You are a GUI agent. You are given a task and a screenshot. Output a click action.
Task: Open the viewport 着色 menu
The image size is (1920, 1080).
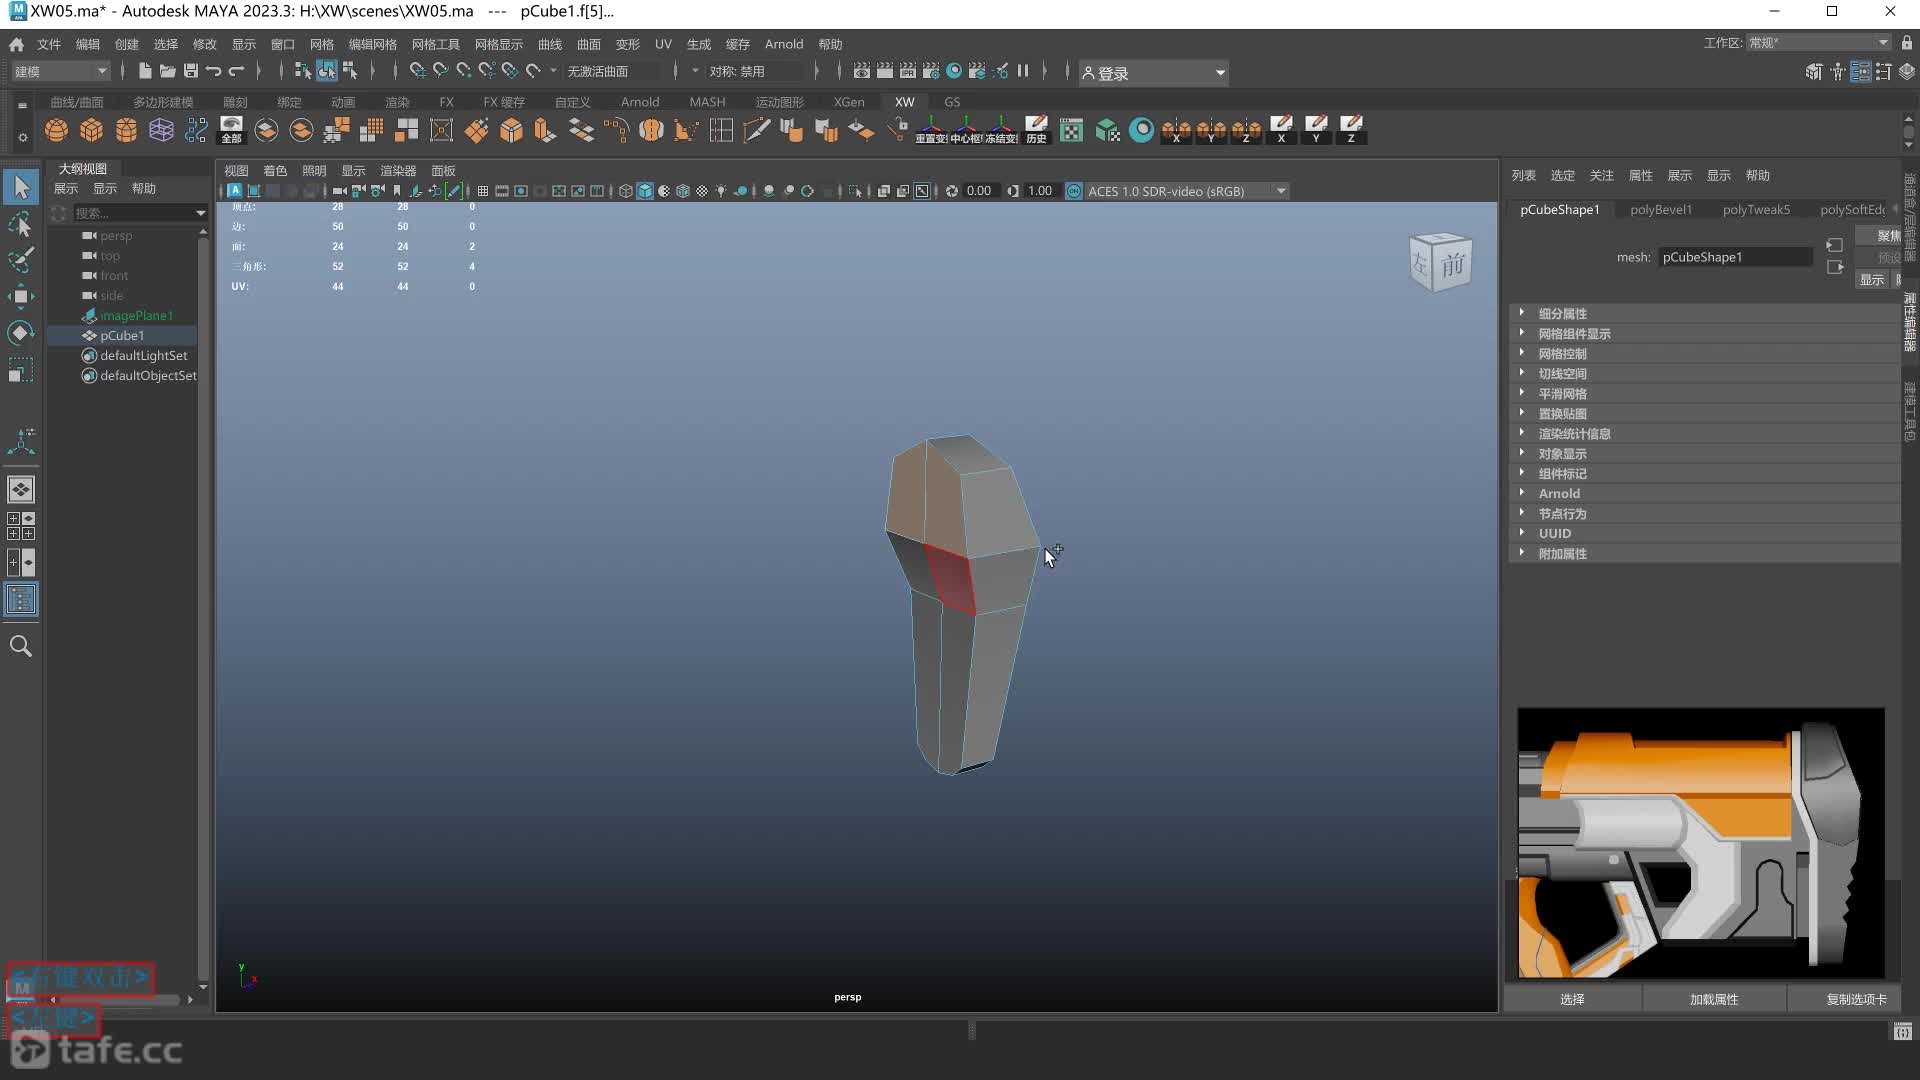pos(274,171)
